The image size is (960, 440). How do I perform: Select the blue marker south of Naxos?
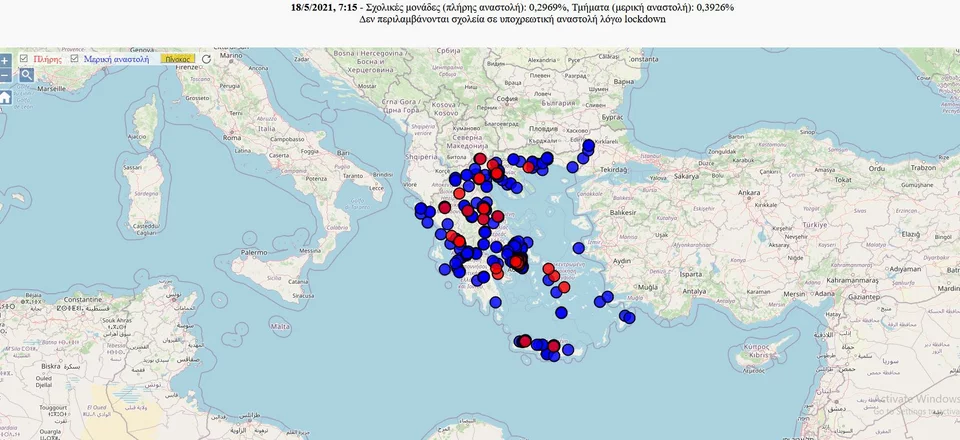[x=560, y=312]
